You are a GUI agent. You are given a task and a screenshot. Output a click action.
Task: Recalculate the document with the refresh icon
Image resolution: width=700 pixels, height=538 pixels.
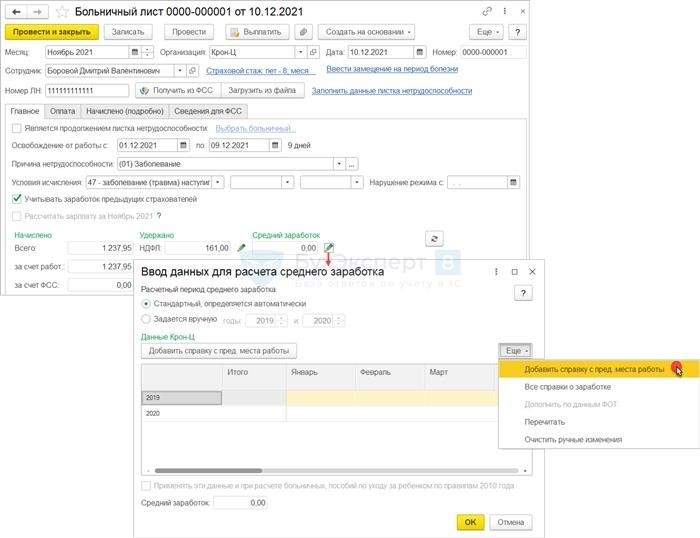(x=434, y=239)
